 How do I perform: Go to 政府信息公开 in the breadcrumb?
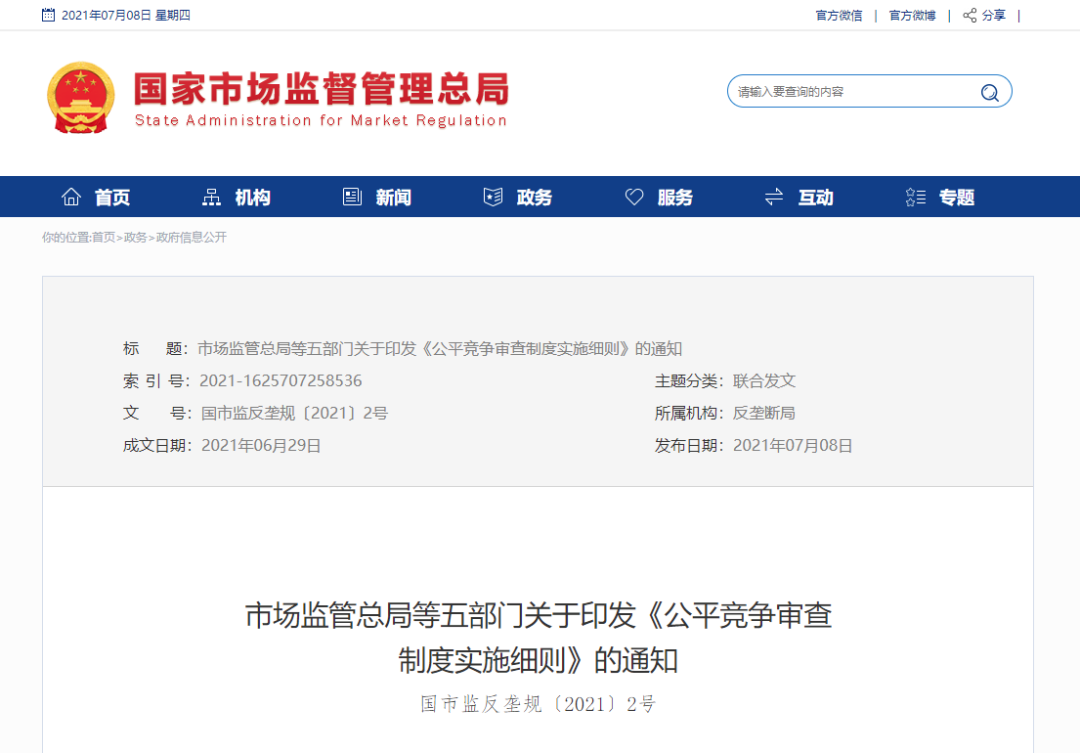tap(191, 238)
